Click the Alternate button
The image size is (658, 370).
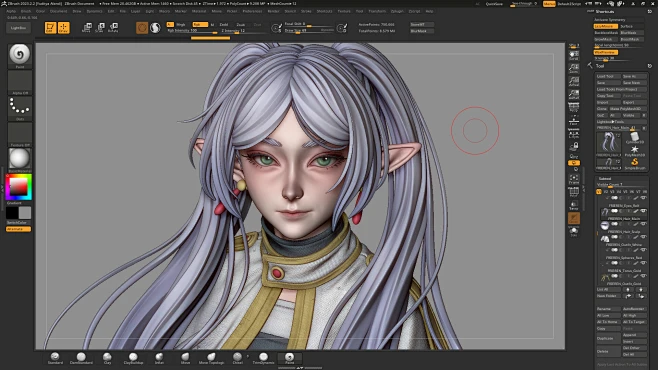coord(18,229)
